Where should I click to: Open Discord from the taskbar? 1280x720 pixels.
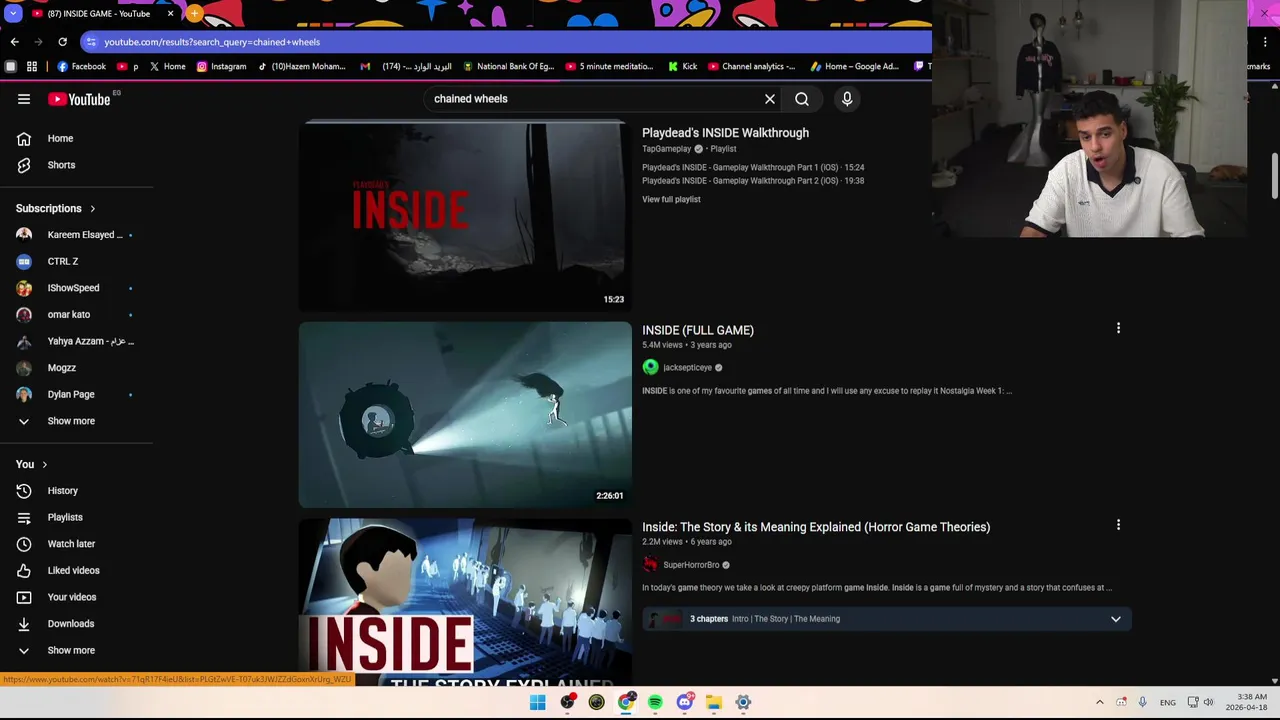684,702
